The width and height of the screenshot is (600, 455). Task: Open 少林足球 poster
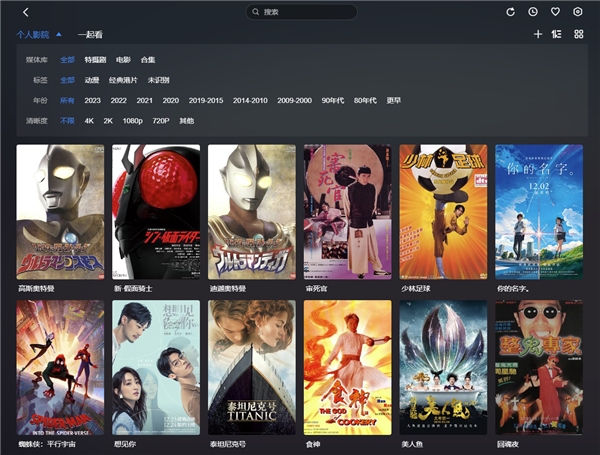pos(443,212)
